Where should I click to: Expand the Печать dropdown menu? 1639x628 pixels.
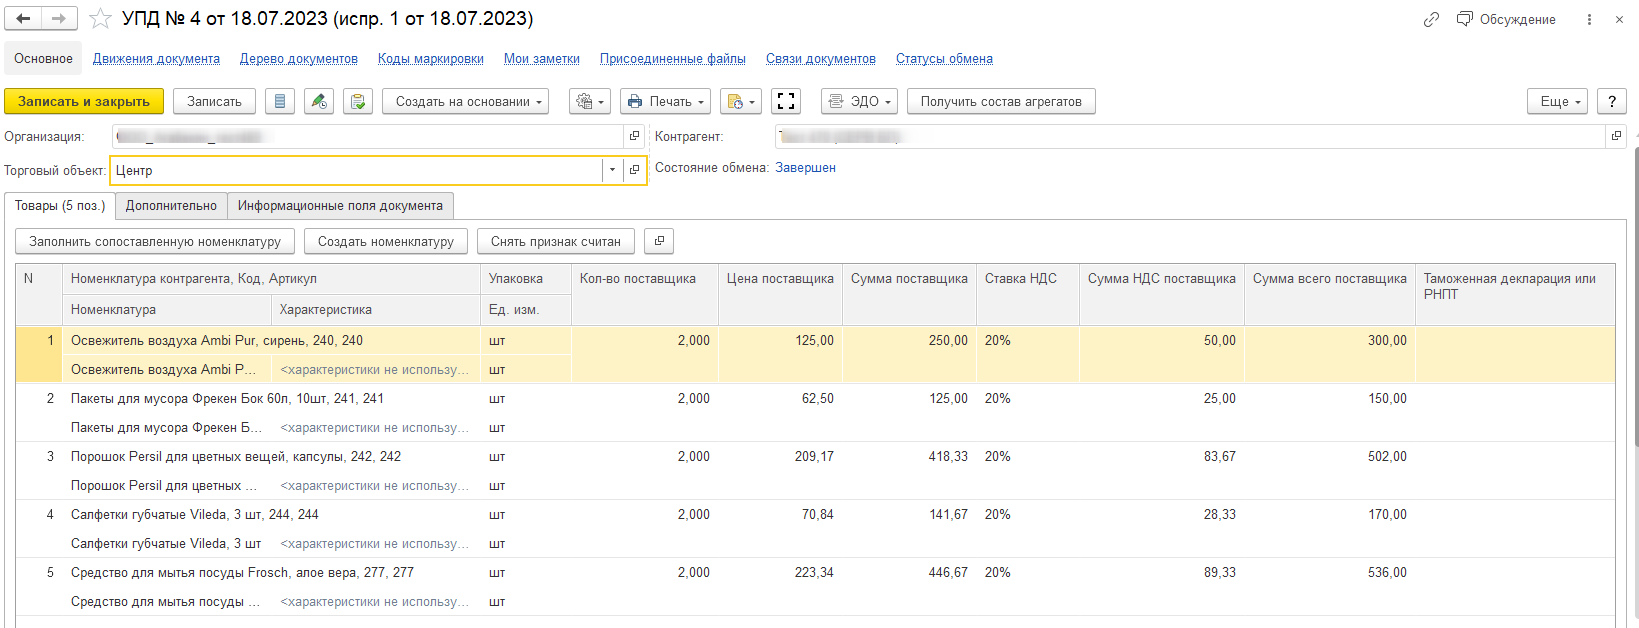pyautogui.click(x=665, y=101)
